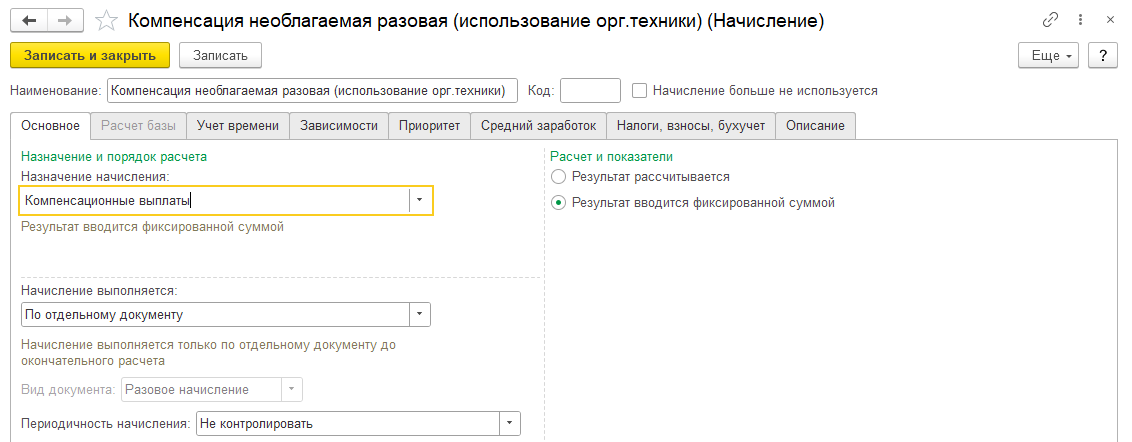
Task: Click the back navigation arrow
Action: click(30, 21)
